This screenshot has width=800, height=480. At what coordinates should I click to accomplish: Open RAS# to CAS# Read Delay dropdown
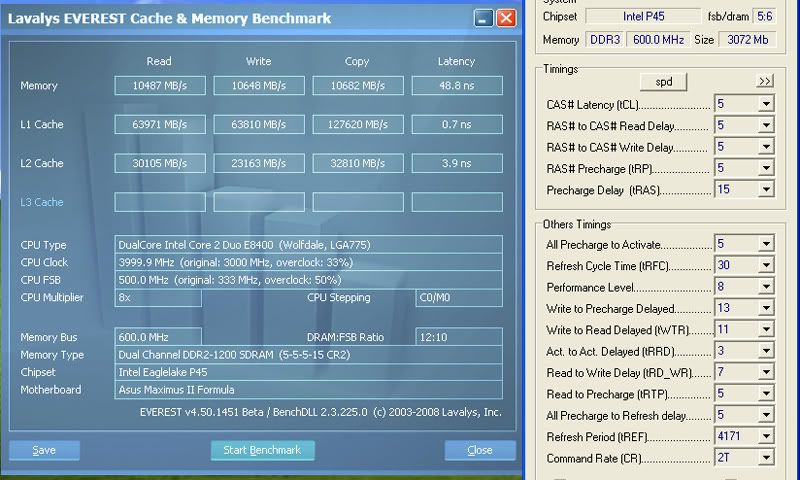pyautogui.click(x=766, y=125)
